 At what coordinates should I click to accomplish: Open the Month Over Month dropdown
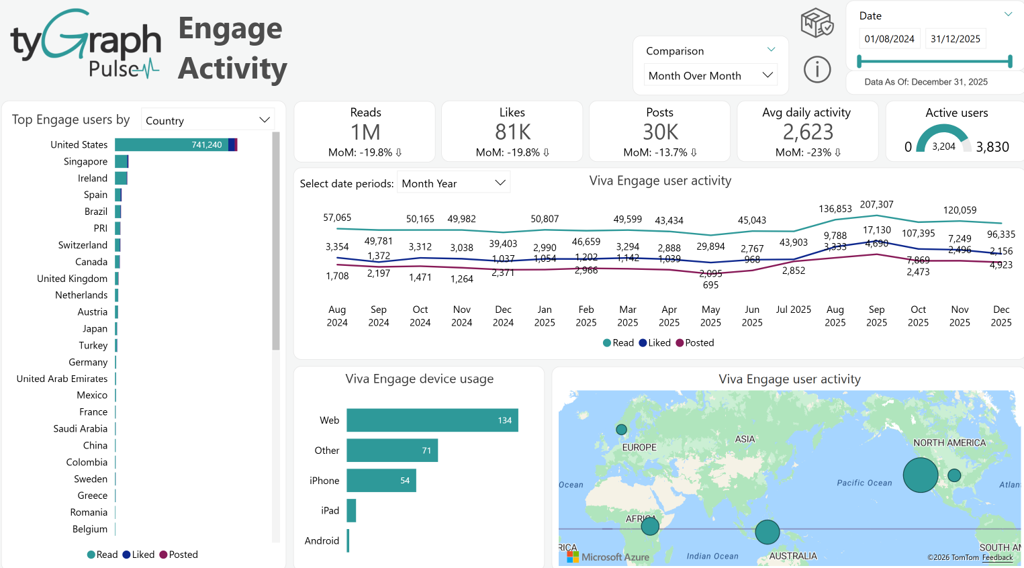point(711,76)
